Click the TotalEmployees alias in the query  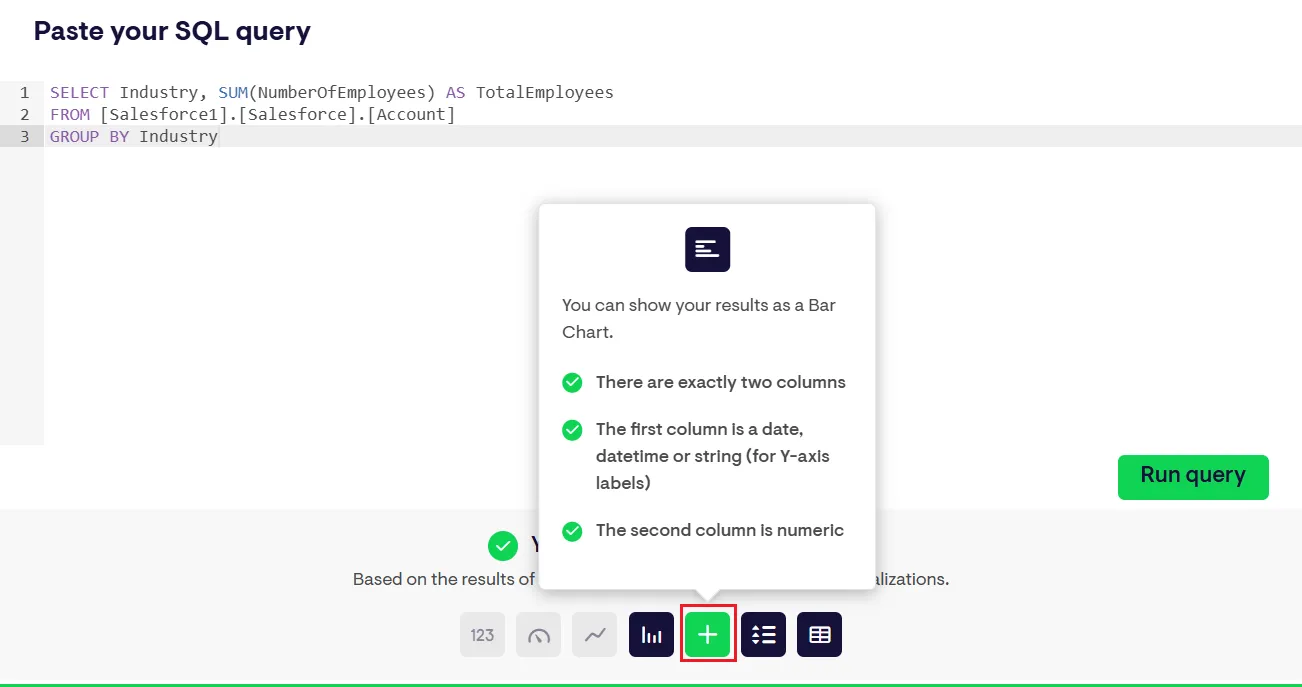pyautogui.click(x=544, y=93)
